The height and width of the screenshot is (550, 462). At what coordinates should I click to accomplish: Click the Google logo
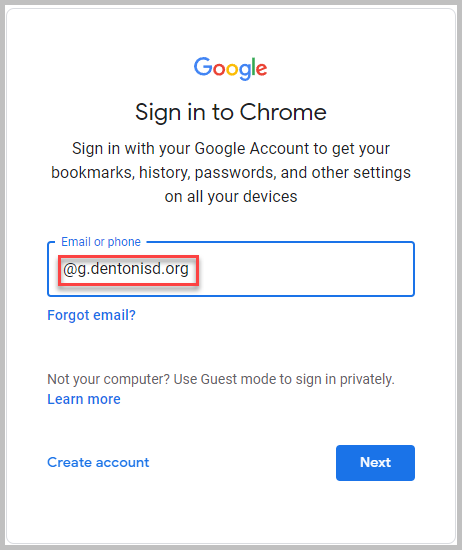230,68
